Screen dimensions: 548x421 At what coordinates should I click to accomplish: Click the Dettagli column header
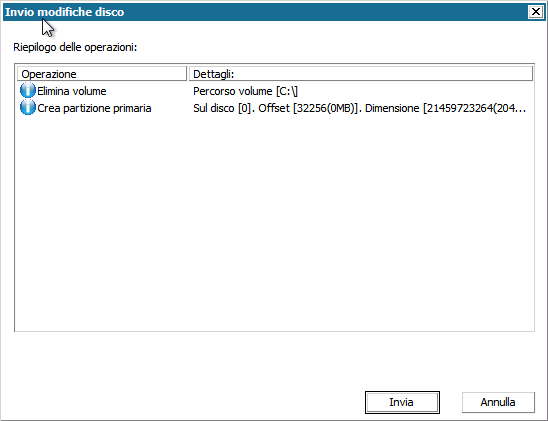click(361, 74)
